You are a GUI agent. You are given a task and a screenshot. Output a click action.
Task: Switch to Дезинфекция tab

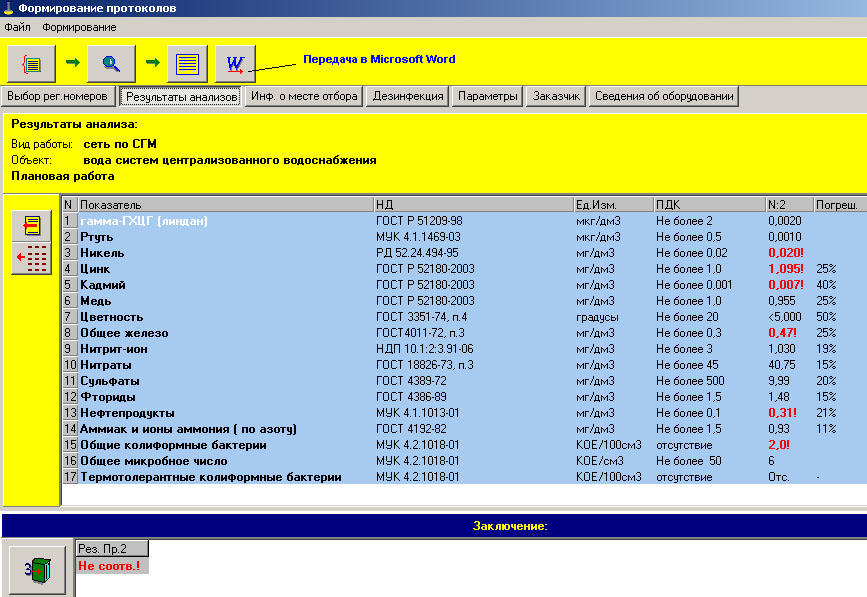(x=408, y=96)
